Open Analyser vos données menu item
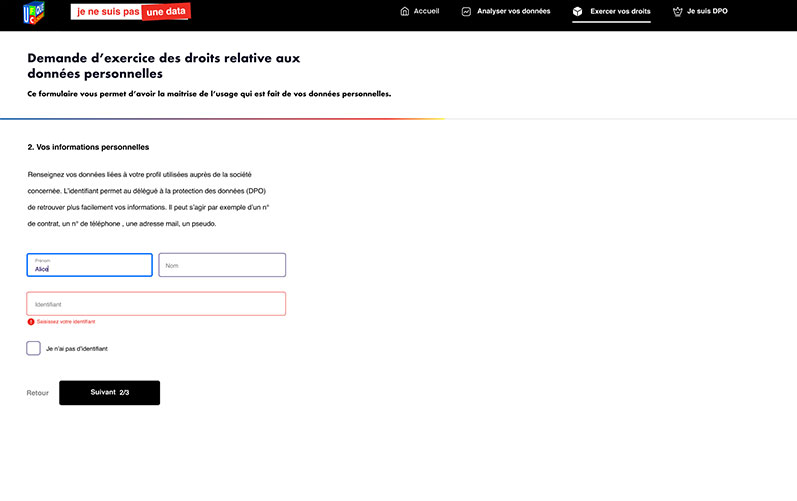This screenshot has width=797, height=501. coord(505,11)
